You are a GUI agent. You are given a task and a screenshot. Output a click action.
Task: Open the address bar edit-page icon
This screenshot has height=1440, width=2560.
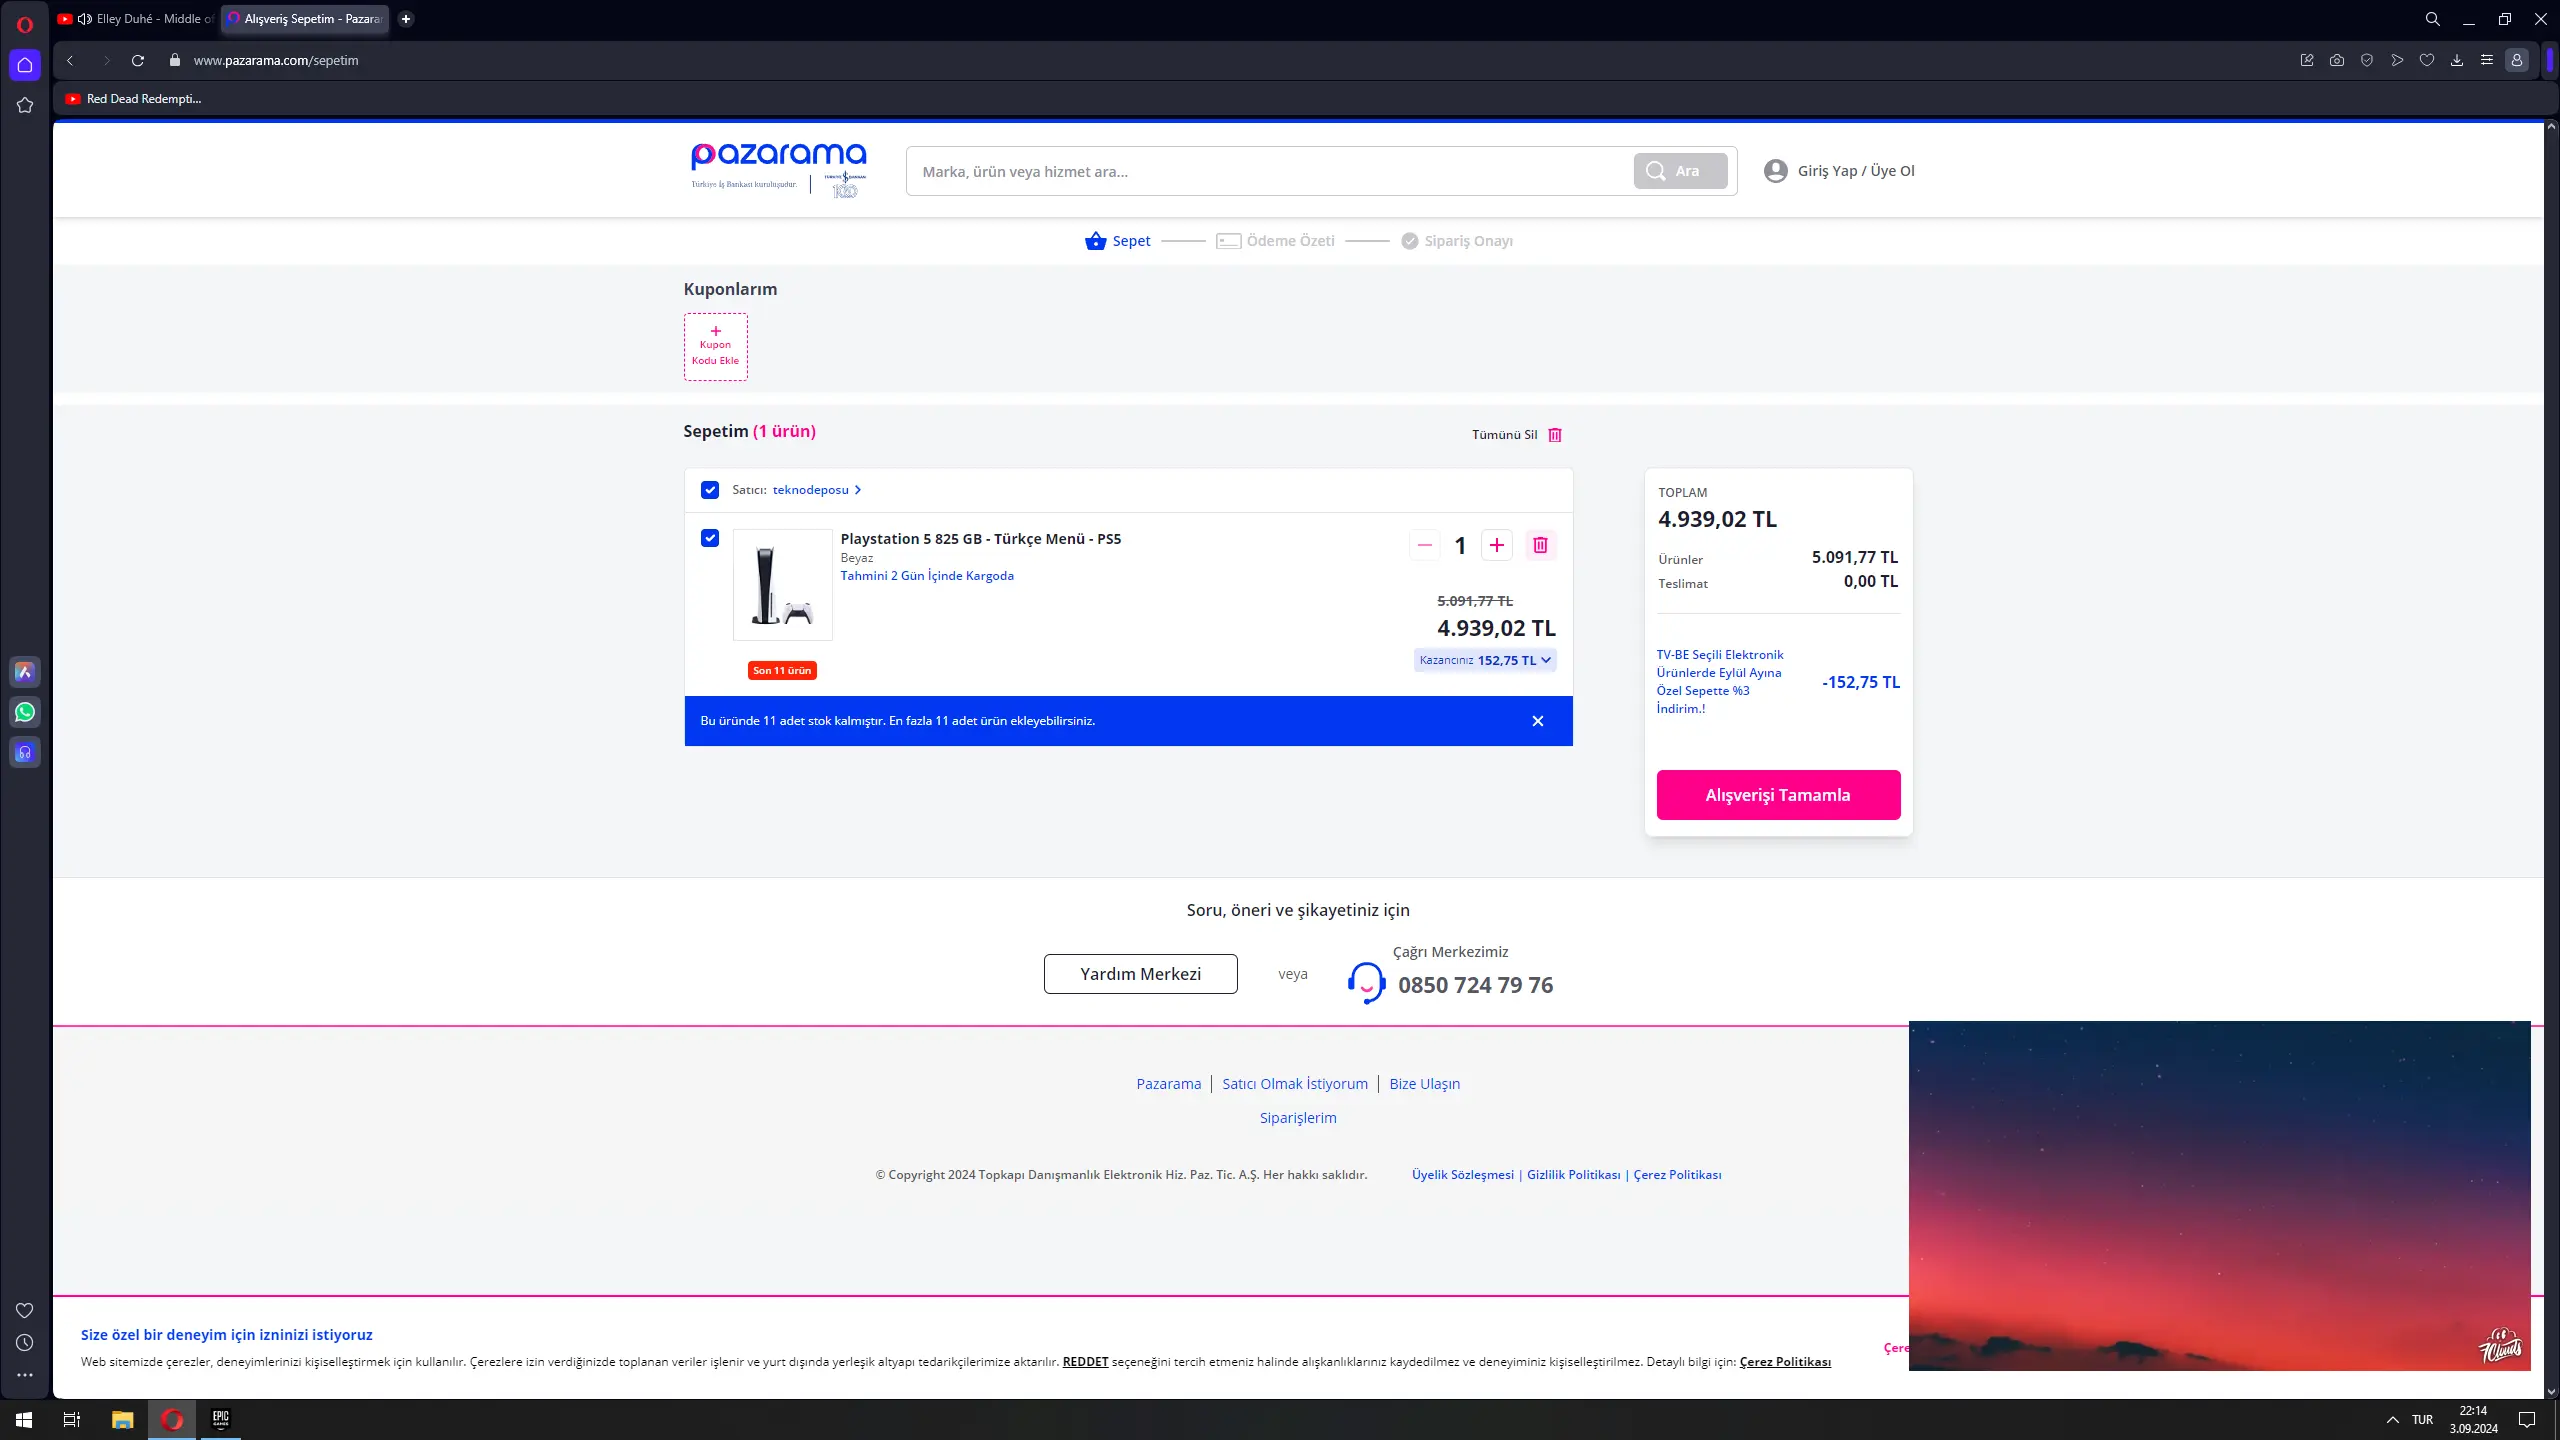point(2306,60)
